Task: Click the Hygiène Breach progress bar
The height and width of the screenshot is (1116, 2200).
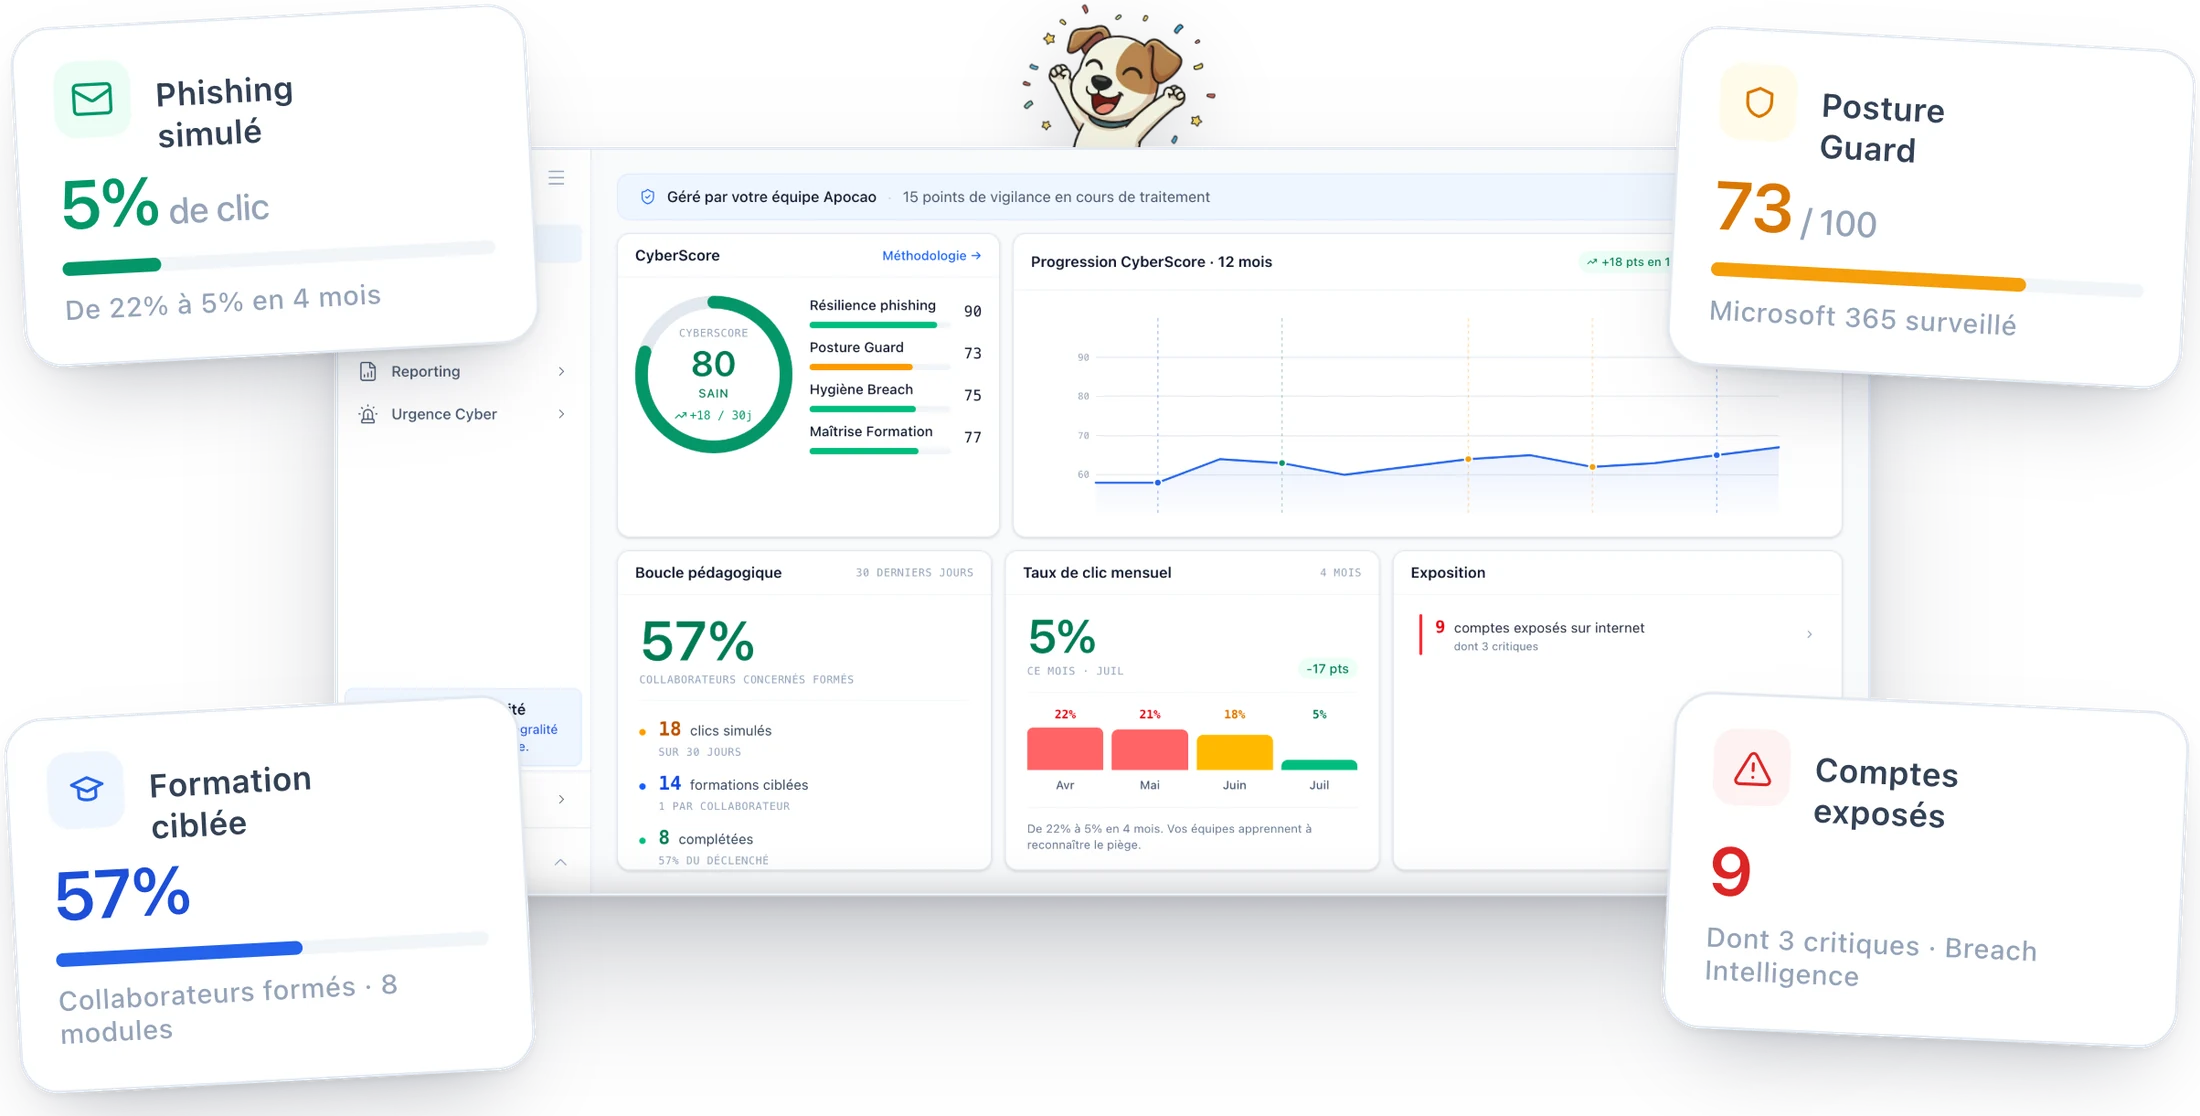Action: pyautogui.click(x=879, y=409)
